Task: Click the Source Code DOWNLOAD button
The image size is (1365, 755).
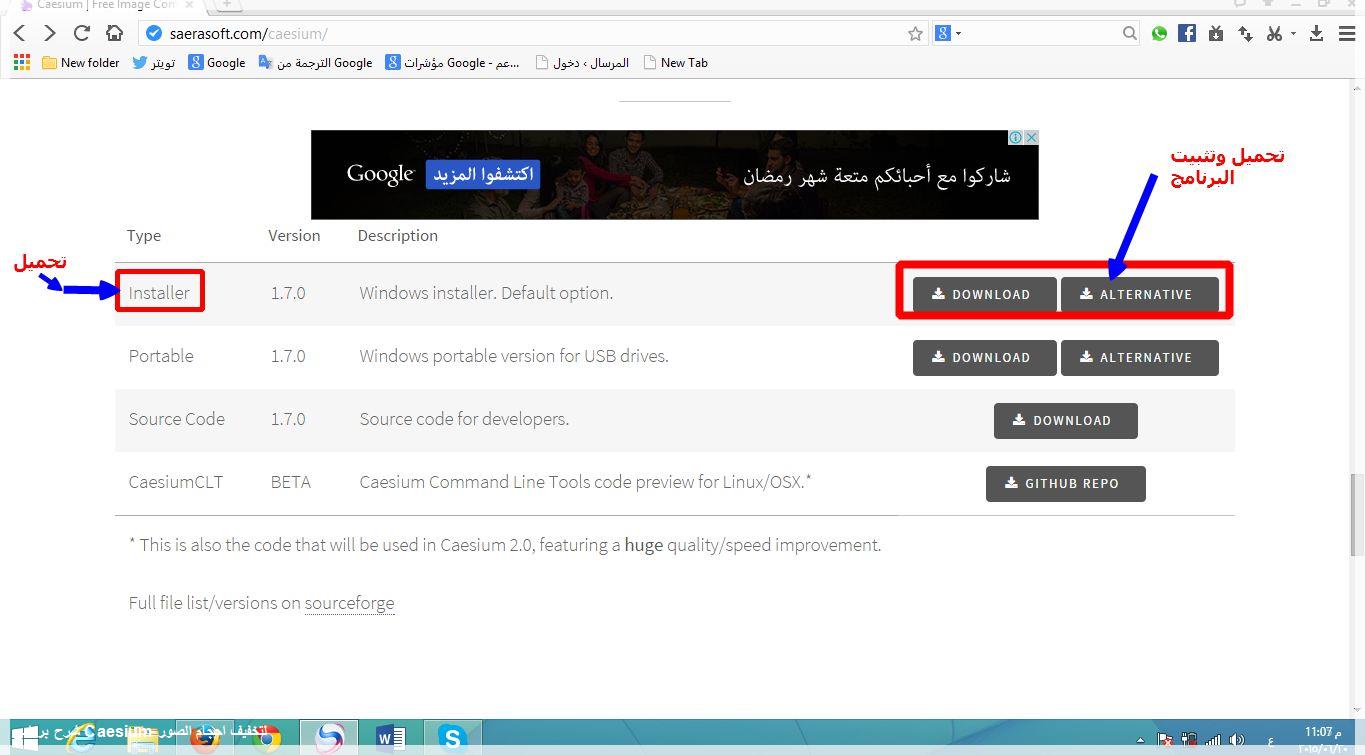Action: click(1065, 420)
